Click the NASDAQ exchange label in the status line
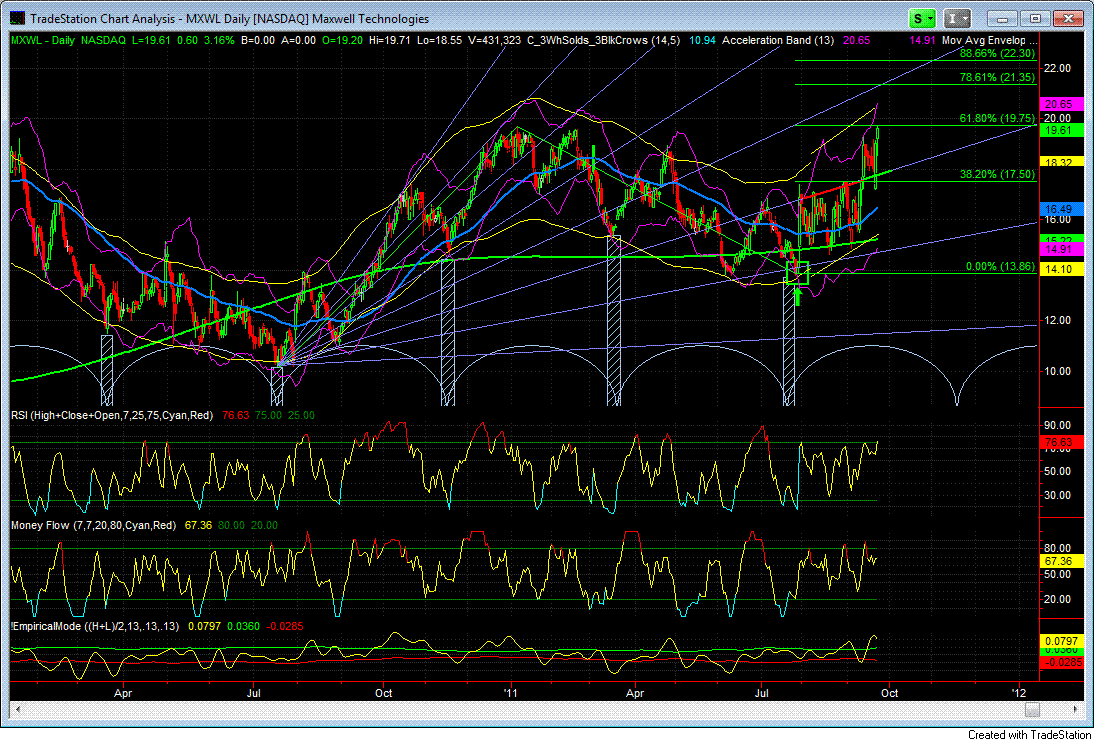 (103, 40)
